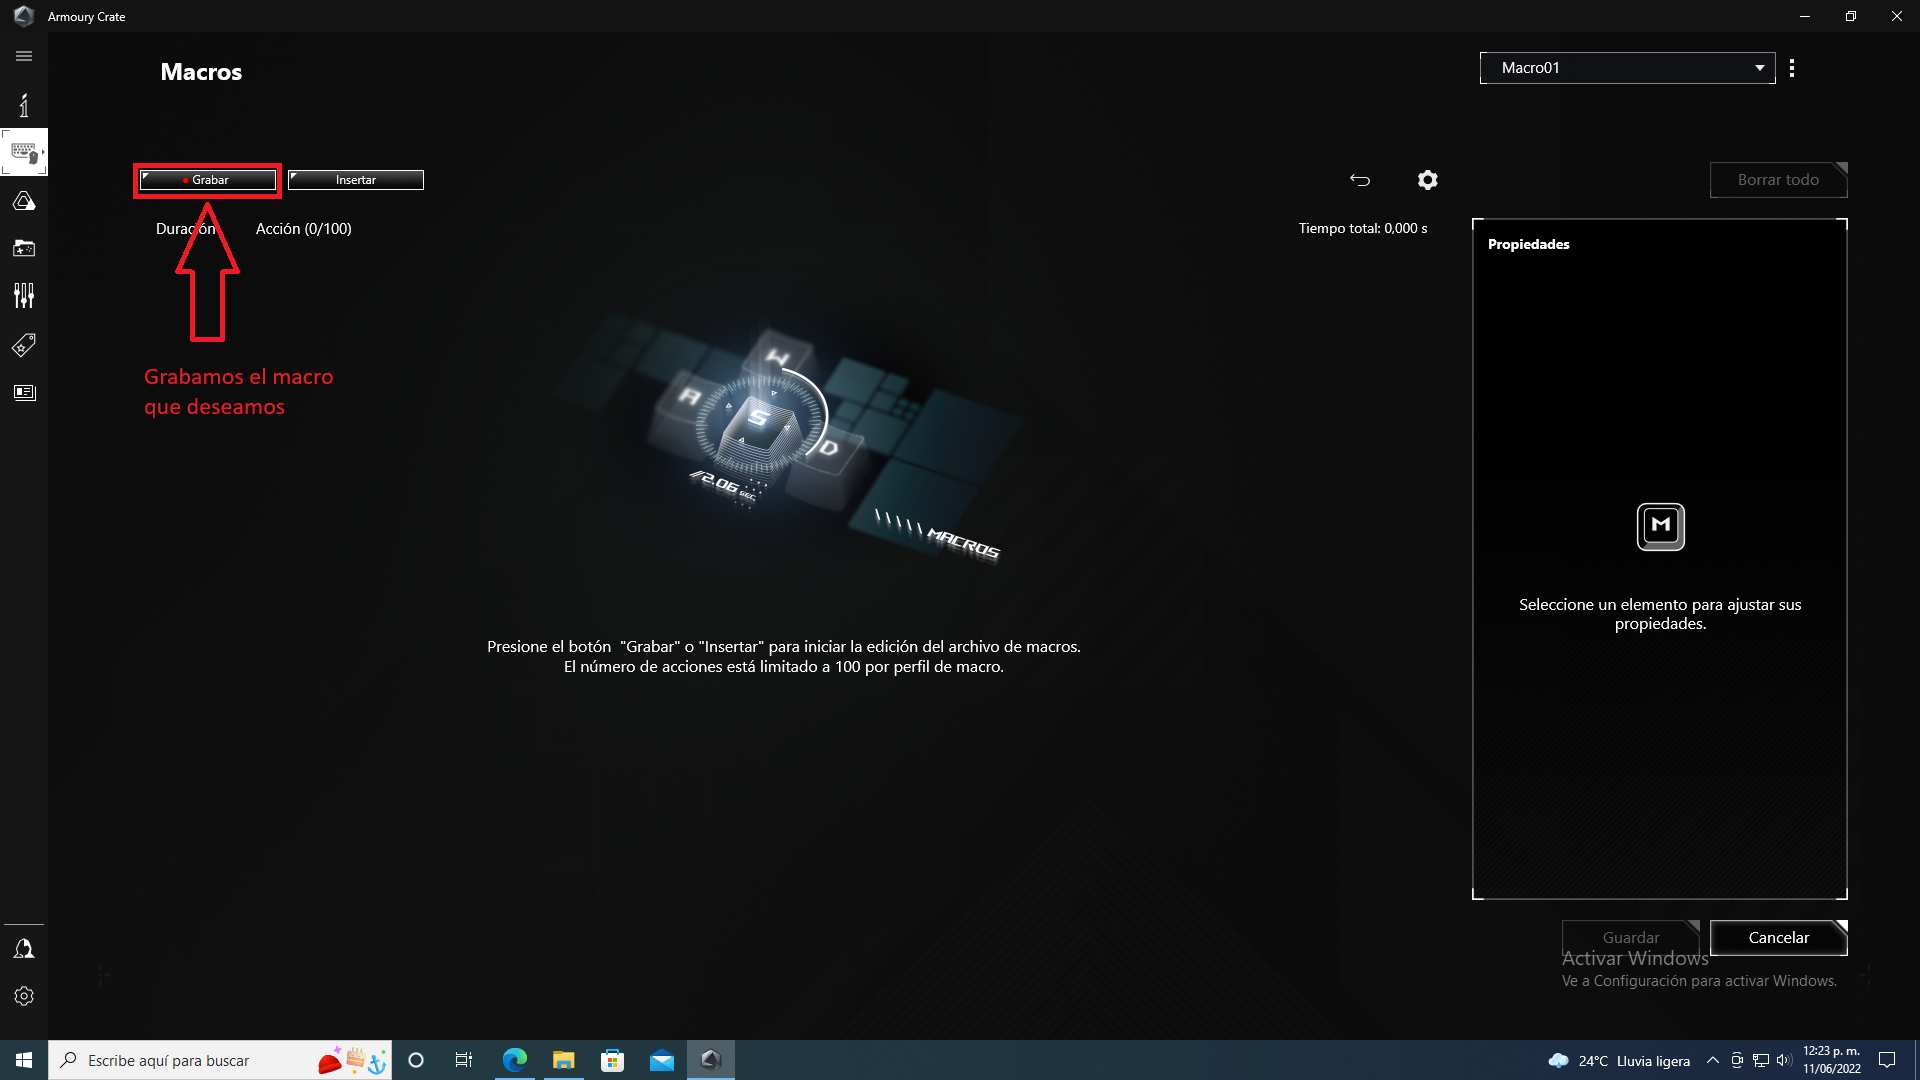Viewport: 1920px width, 1080px height.
Task: Open Scenario Profiles sliders icon
Action: point(24,296)
